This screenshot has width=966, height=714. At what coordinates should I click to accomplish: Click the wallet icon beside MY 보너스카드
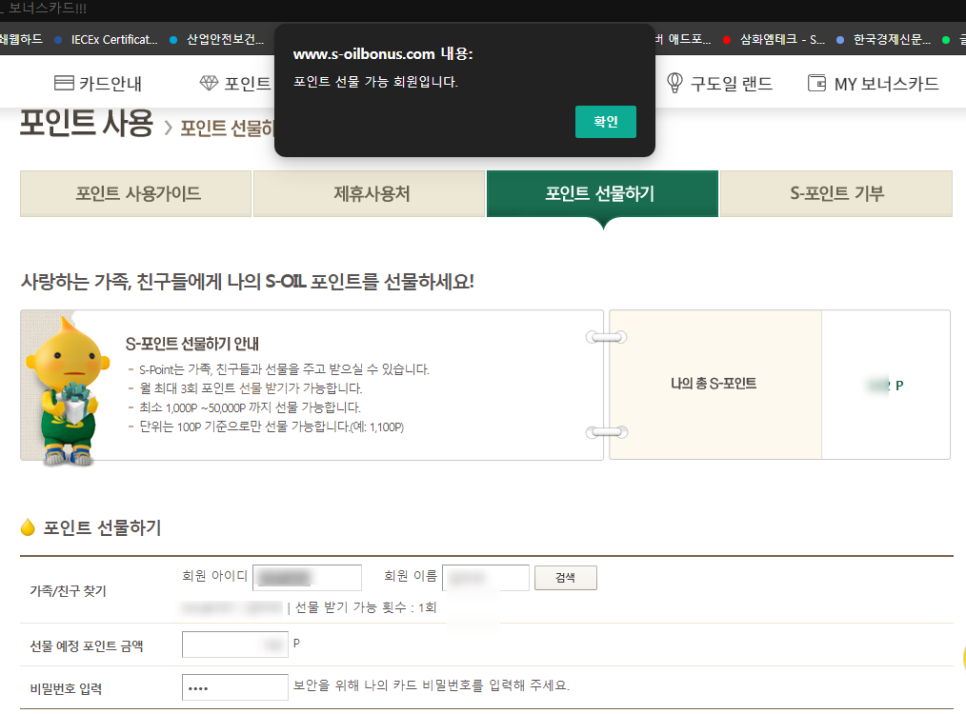coord(817,83)
